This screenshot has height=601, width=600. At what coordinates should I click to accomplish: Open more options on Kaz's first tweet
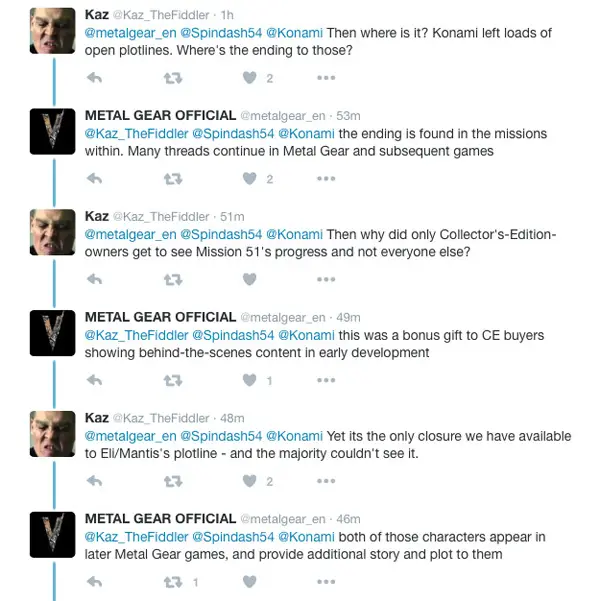326,77
